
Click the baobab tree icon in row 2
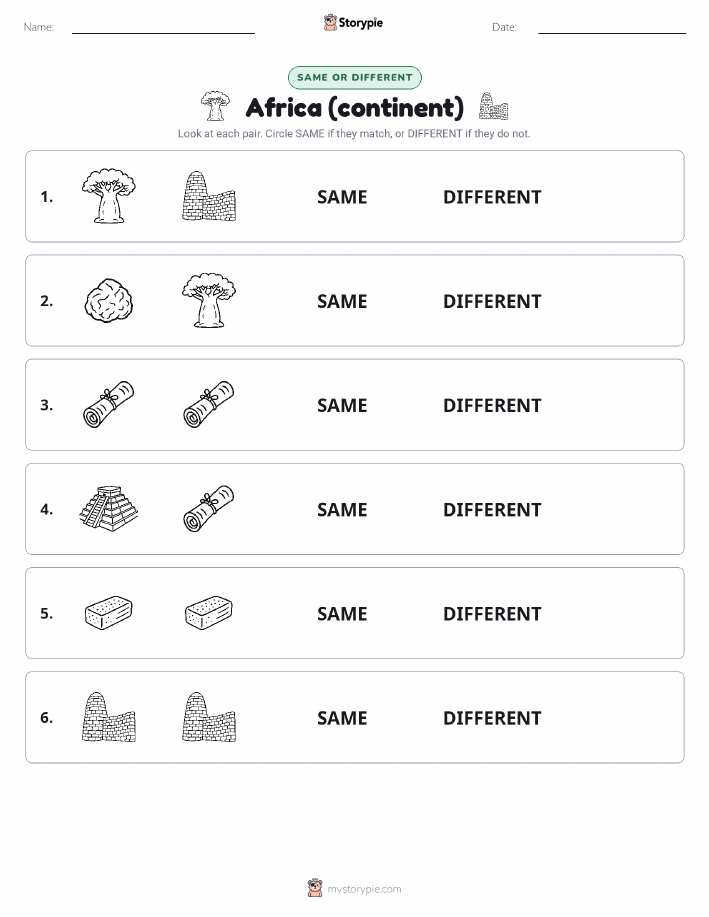(x=209, y=300)
